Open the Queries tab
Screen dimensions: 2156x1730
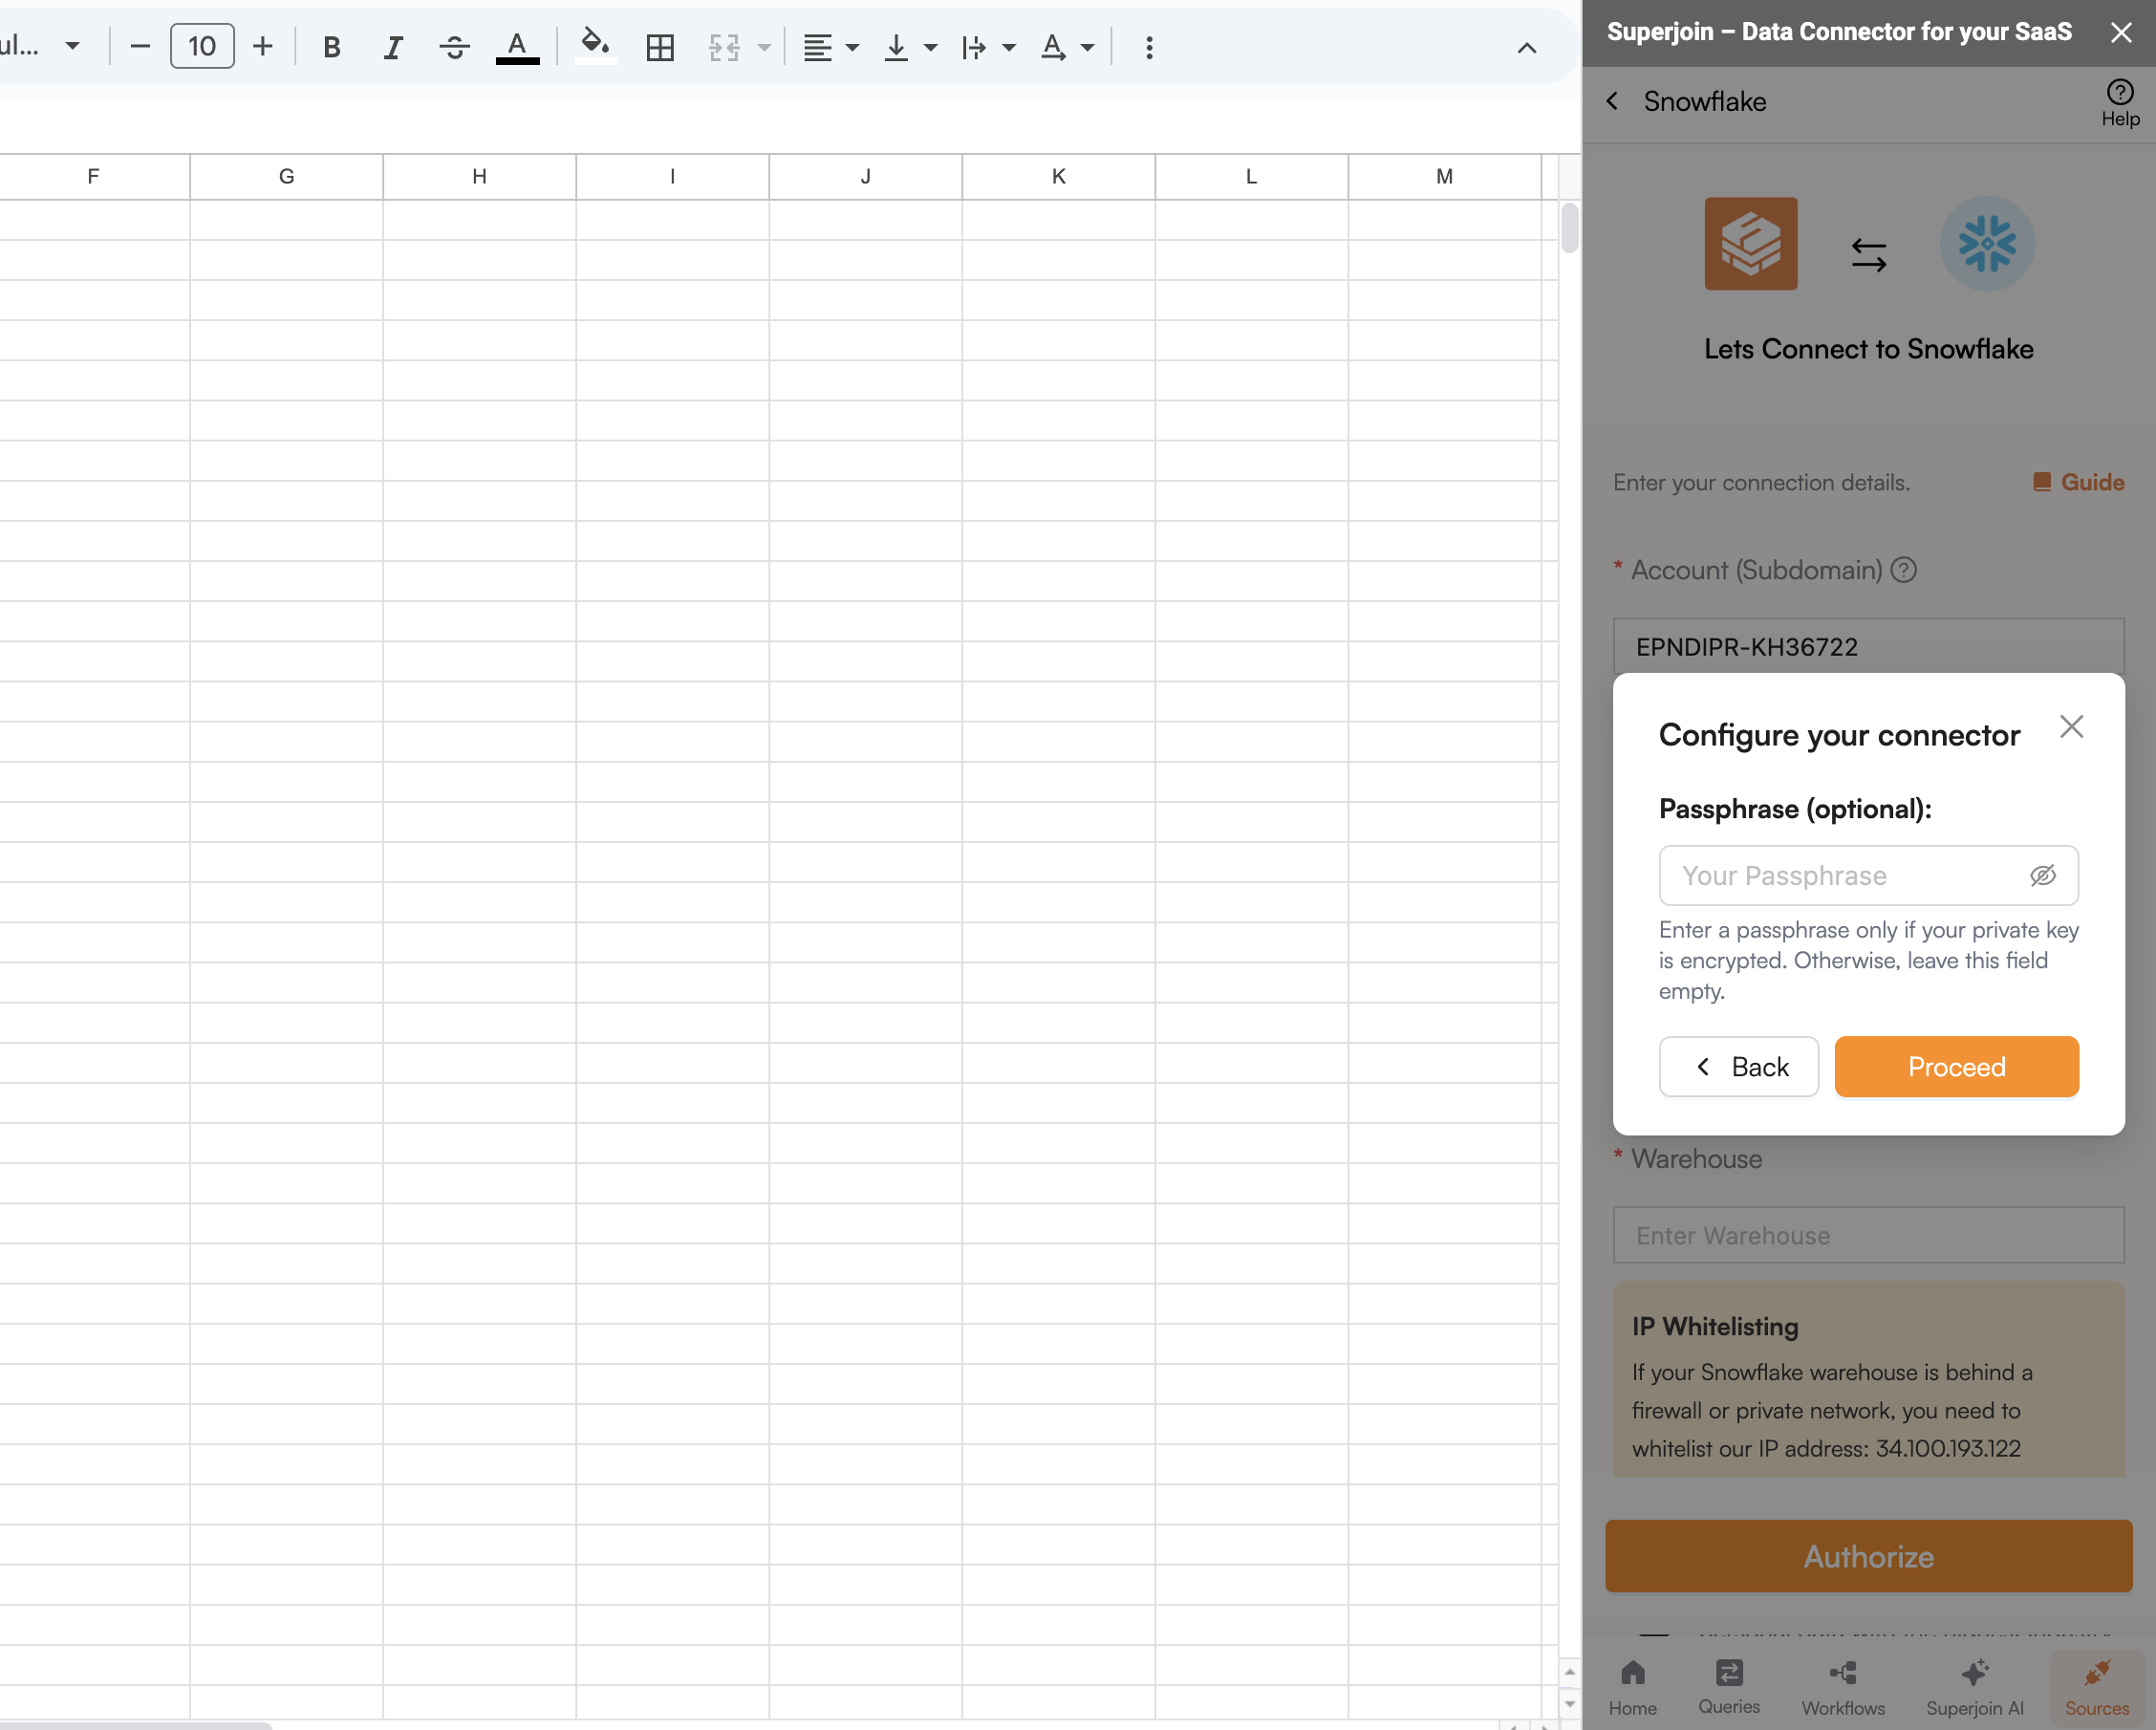1728,1687
